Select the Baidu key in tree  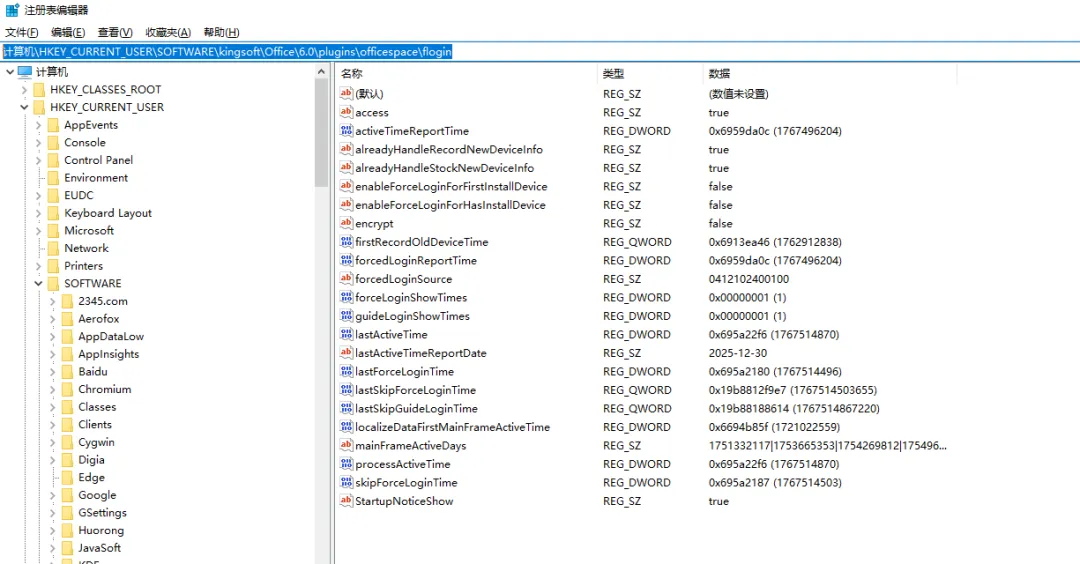pyautogui.click(x=92, y=371)
